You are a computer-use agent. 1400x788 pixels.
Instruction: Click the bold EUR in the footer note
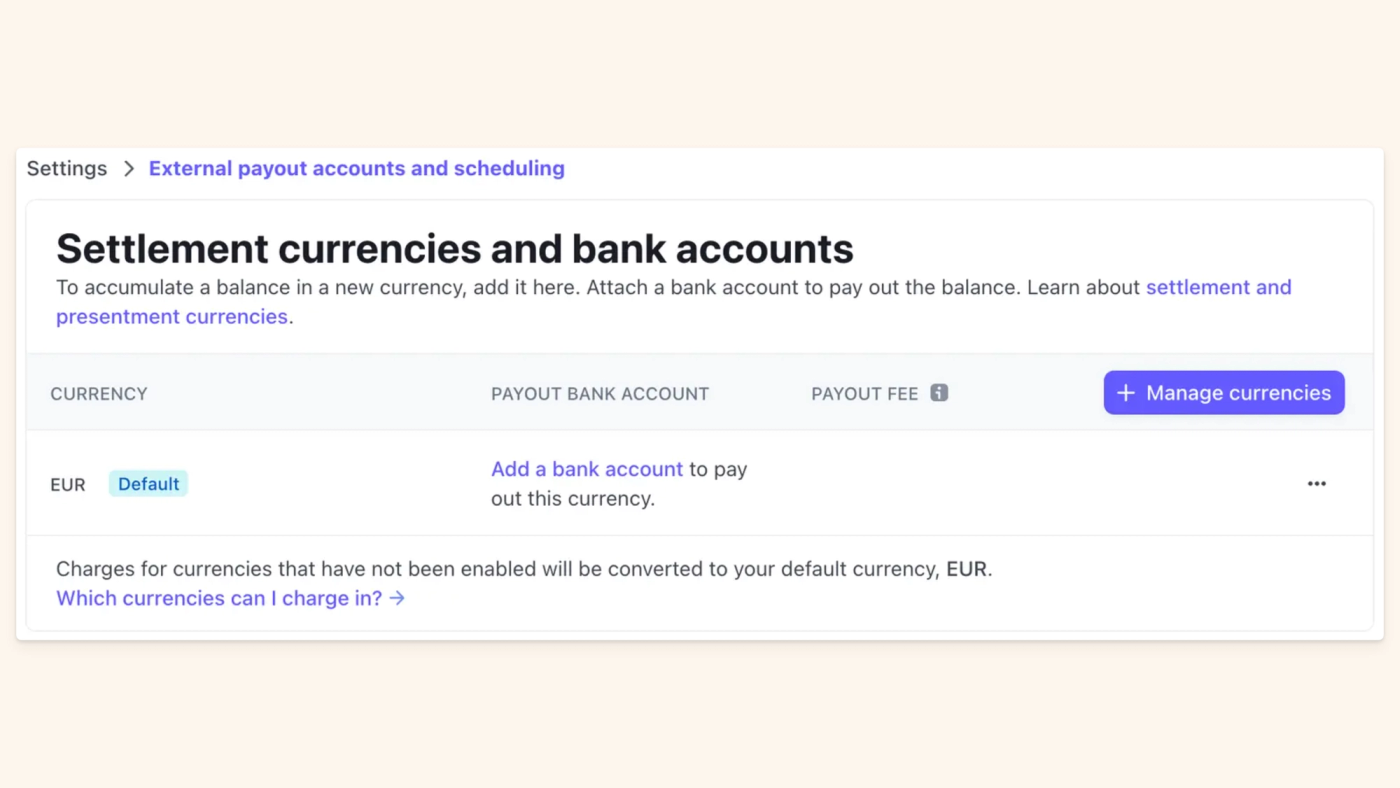tap(966, 569)
